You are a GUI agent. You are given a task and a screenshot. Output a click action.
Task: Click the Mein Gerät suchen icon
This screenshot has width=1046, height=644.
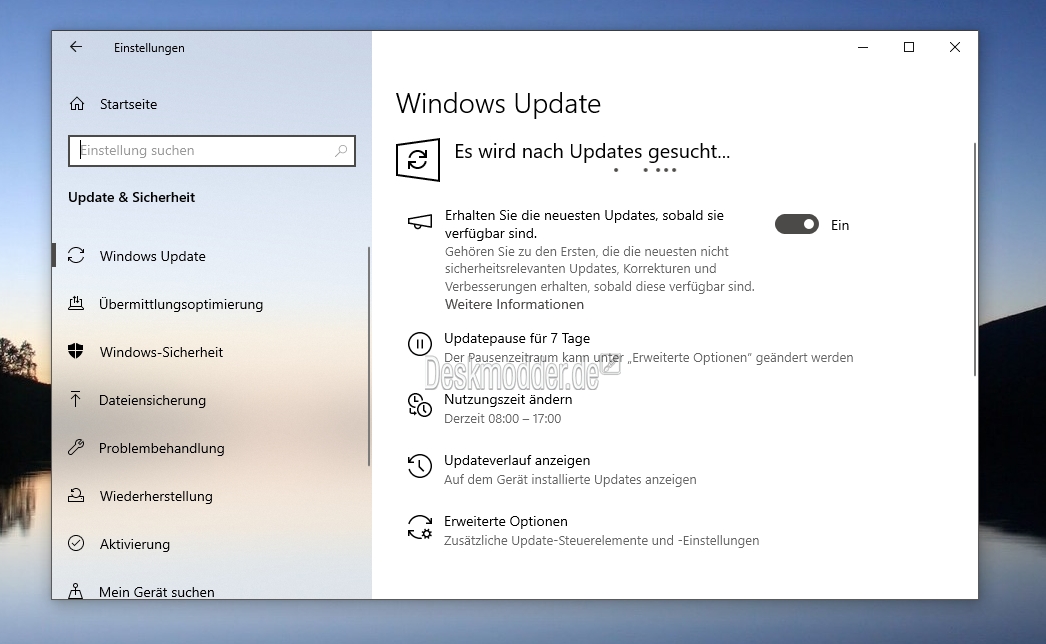(76, 591)
